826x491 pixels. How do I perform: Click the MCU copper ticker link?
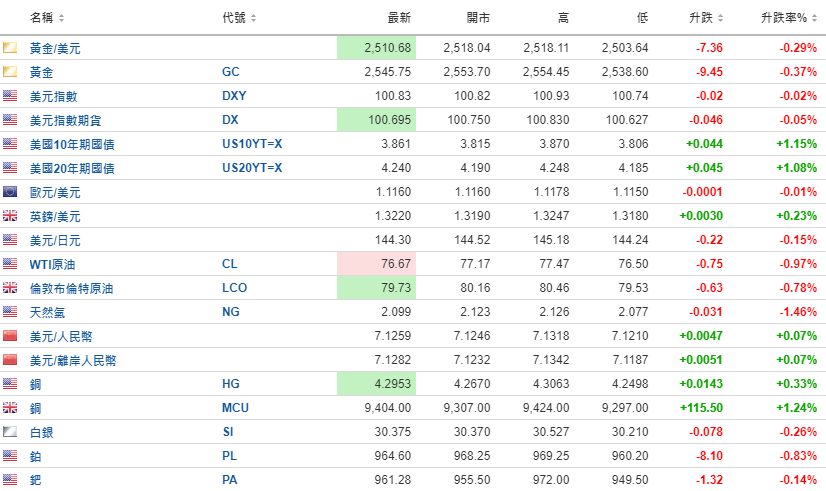pyautogui.click(x=236, y=408)
